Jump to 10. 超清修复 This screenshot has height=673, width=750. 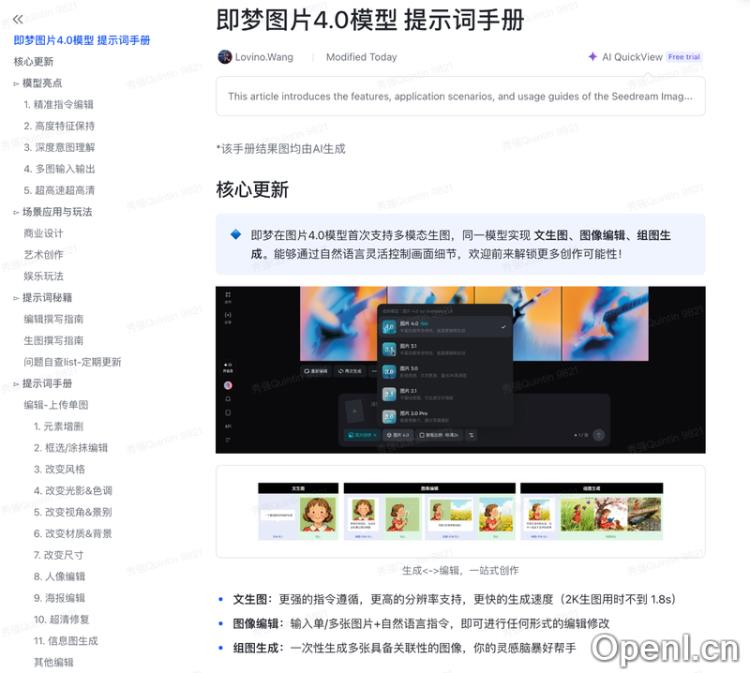coord(61,619)
